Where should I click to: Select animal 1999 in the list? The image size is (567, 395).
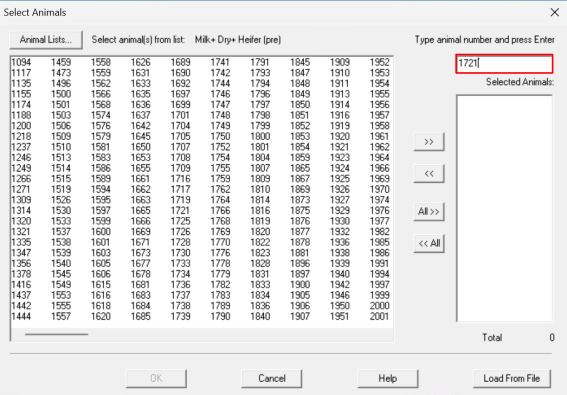tap(380, 296)
